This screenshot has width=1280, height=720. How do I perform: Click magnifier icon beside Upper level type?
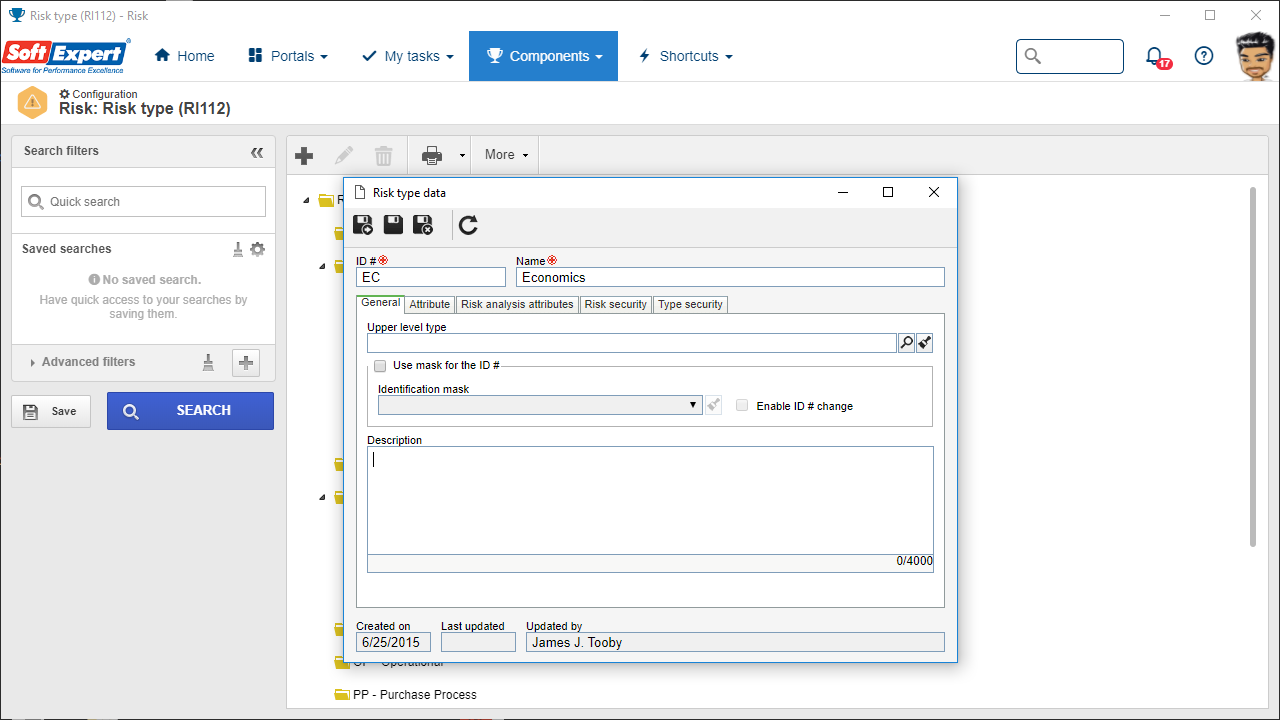tap(906, 343)
